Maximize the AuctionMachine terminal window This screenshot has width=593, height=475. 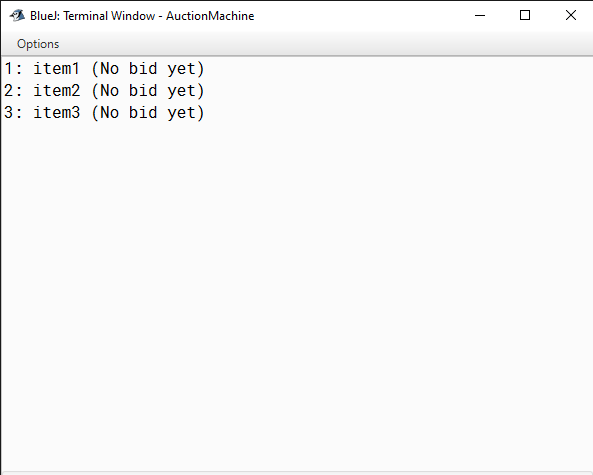coord(525,16)
